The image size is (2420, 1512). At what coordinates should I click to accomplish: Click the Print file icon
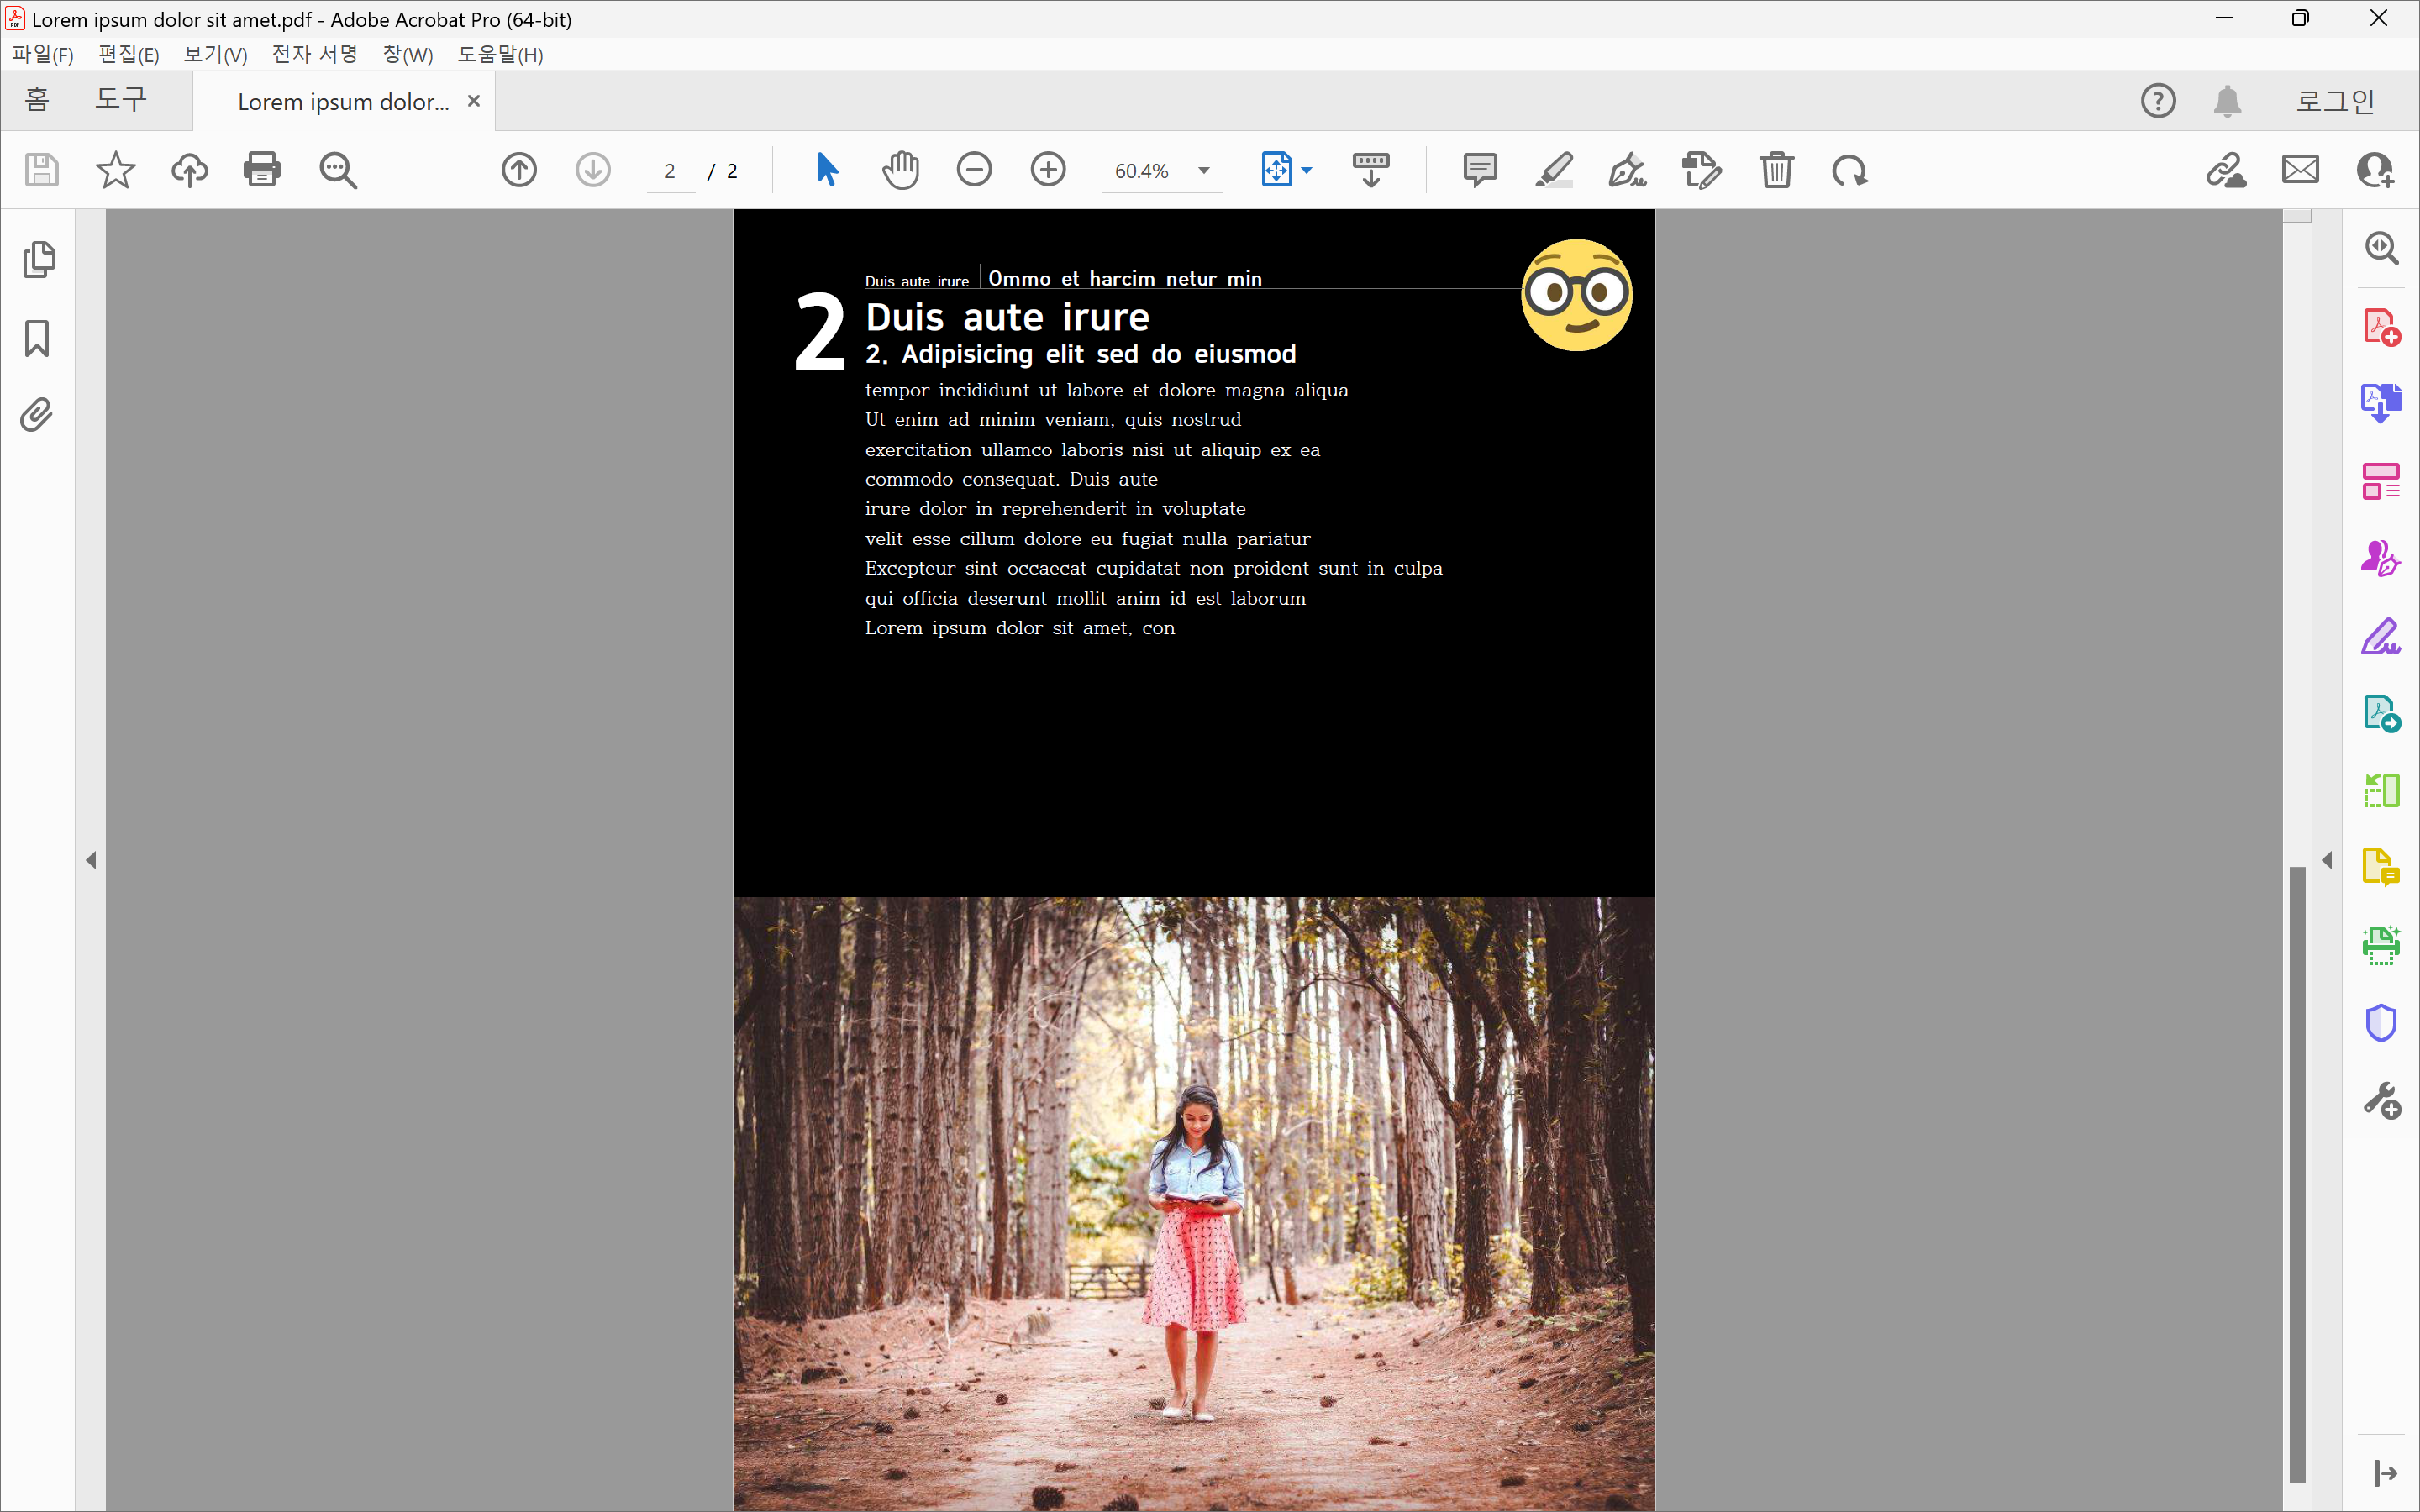click(262, 170)
